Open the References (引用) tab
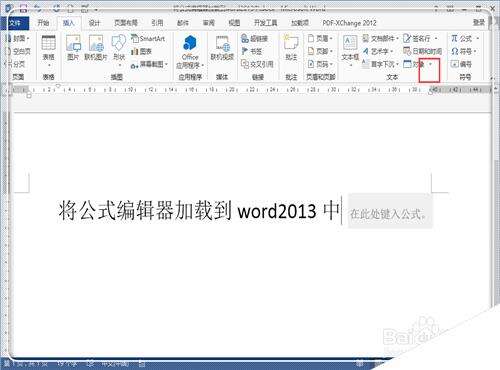 (157, 23)
